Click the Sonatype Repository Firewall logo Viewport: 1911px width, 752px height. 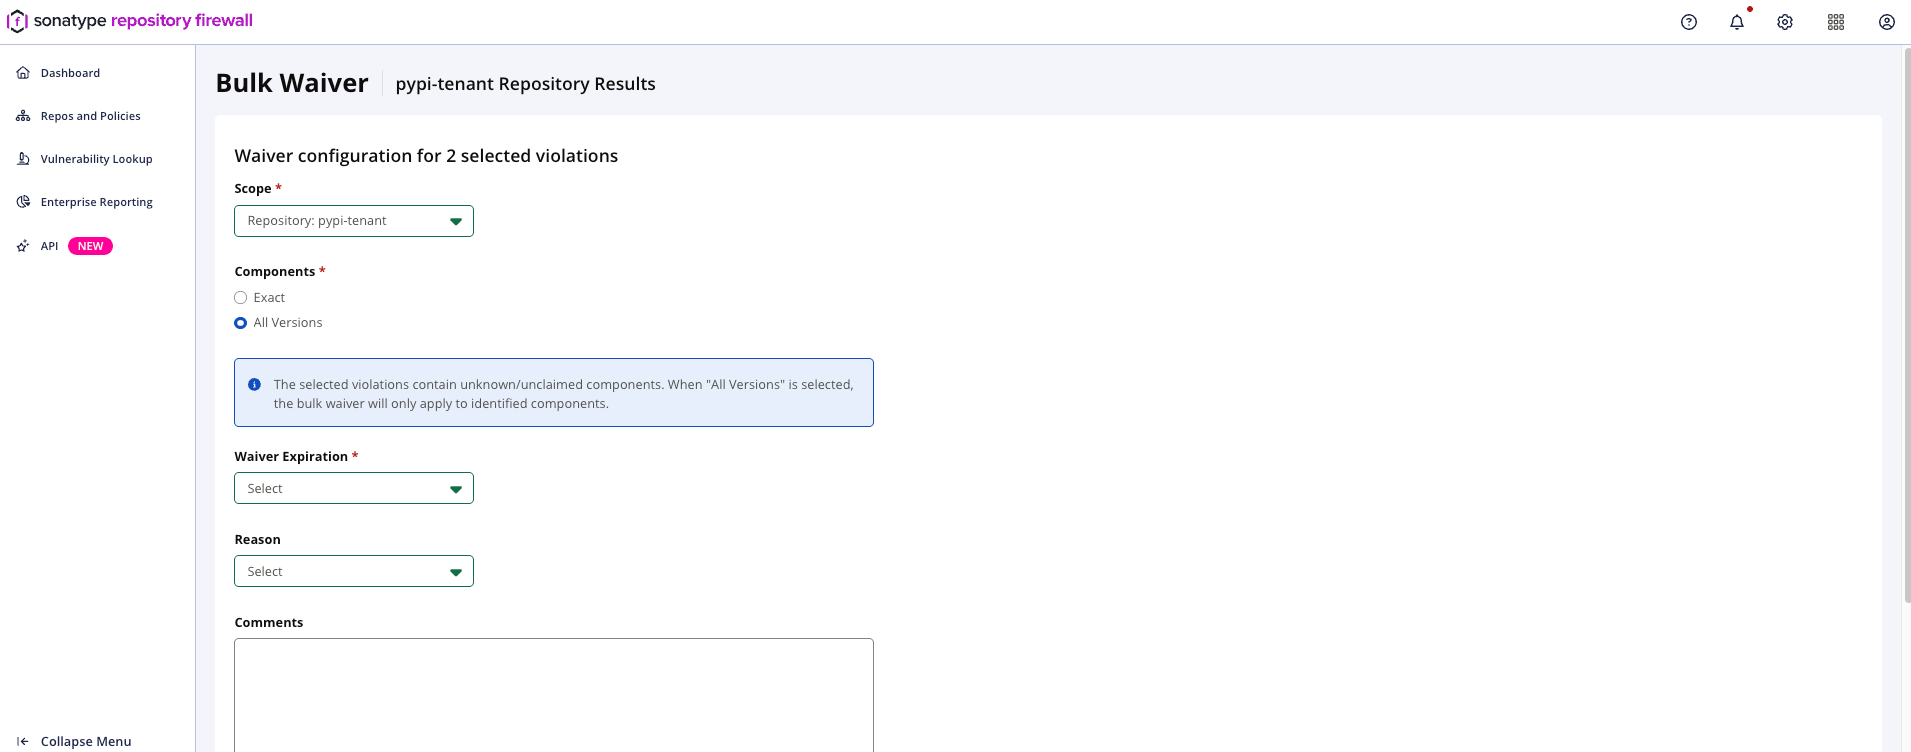pos(130,21)
